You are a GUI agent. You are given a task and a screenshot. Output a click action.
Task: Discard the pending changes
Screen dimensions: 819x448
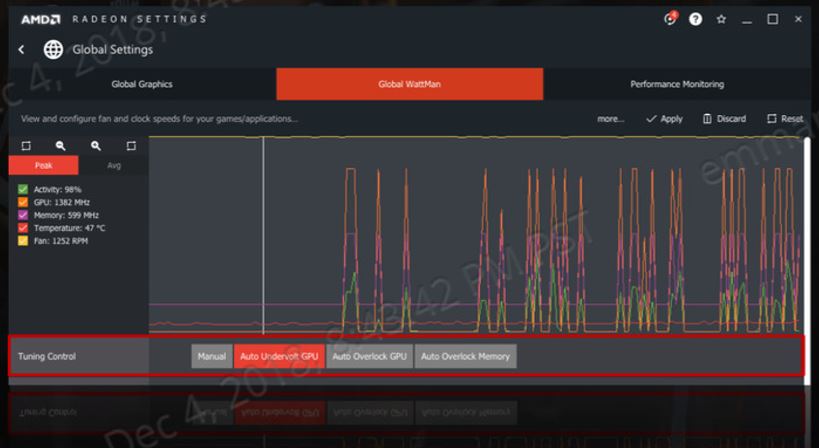(724, 119)
